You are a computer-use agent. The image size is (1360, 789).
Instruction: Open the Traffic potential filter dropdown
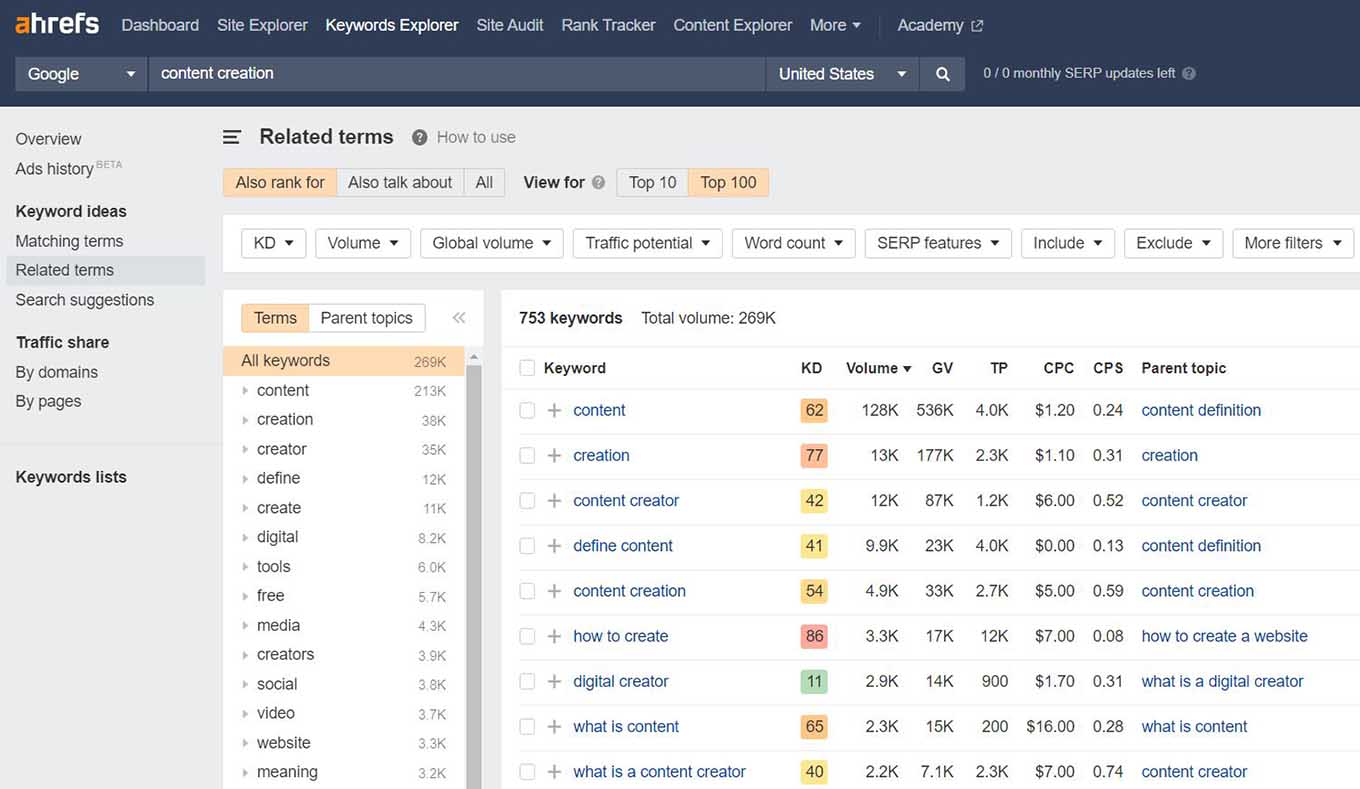[648, 243]
